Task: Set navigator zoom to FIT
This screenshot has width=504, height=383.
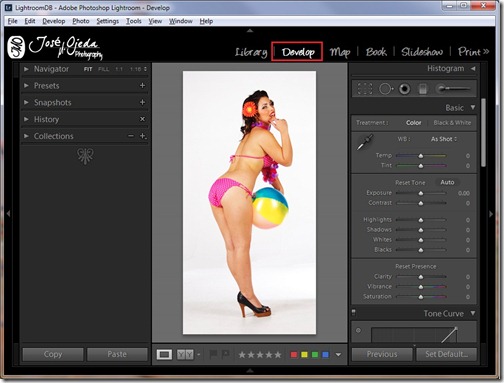Action: pyautogui.click(x=88, y=69)
